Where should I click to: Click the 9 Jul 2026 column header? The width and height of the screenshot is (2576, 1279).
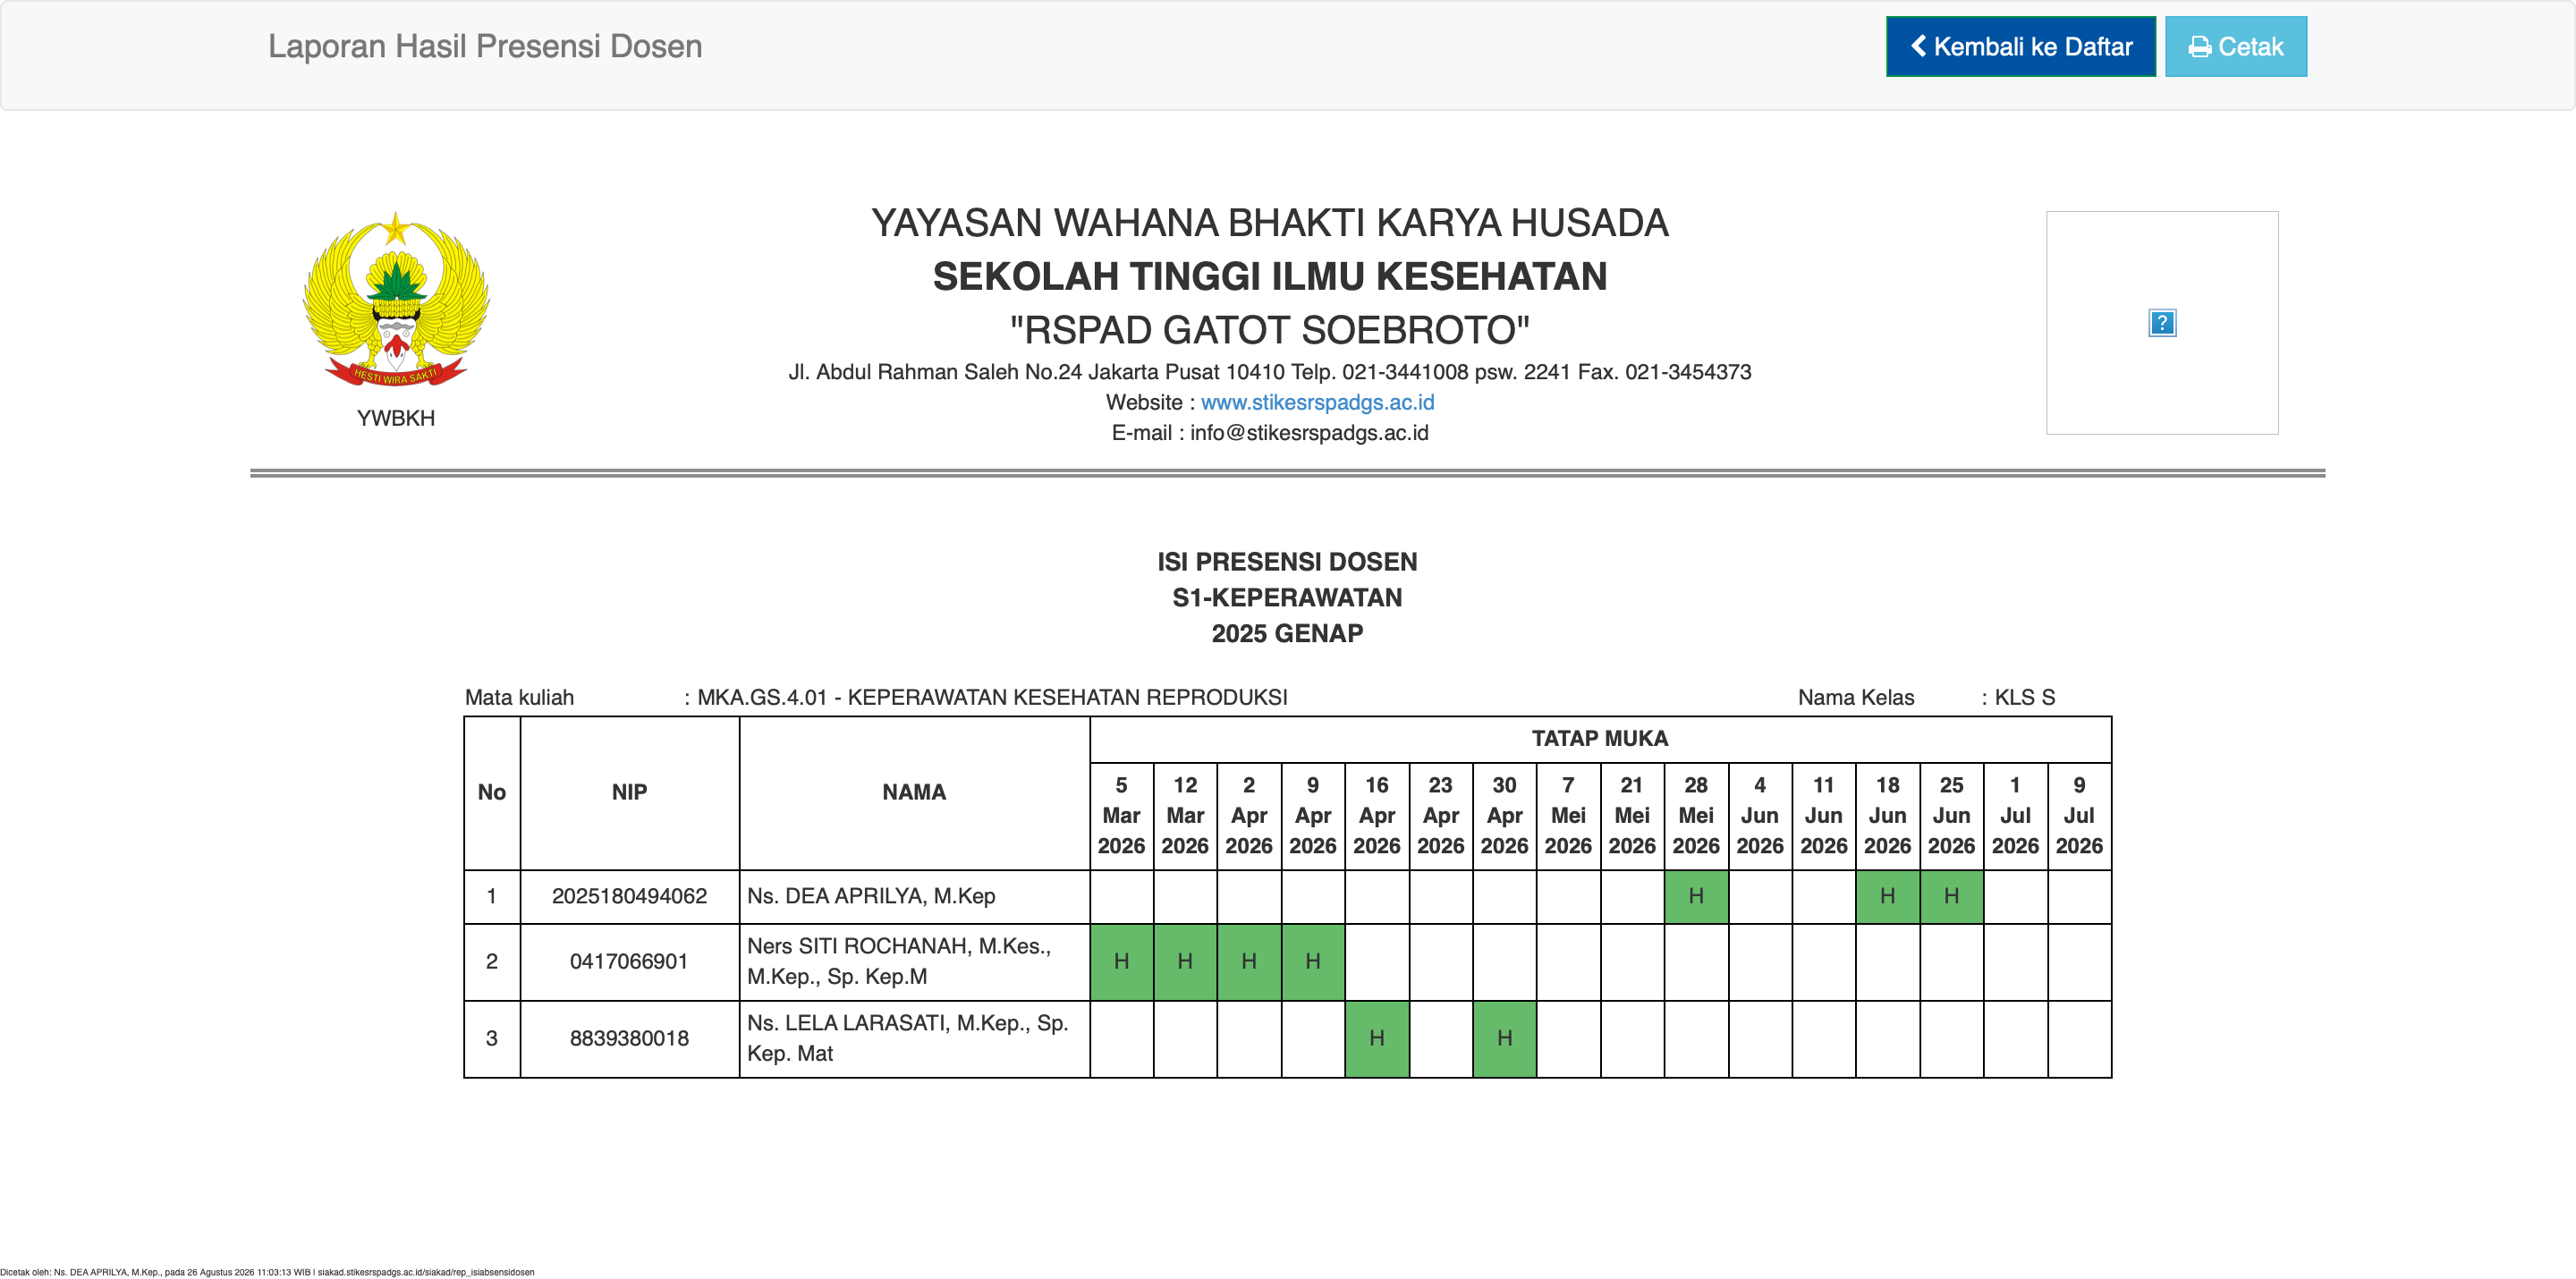(2080, 816)
